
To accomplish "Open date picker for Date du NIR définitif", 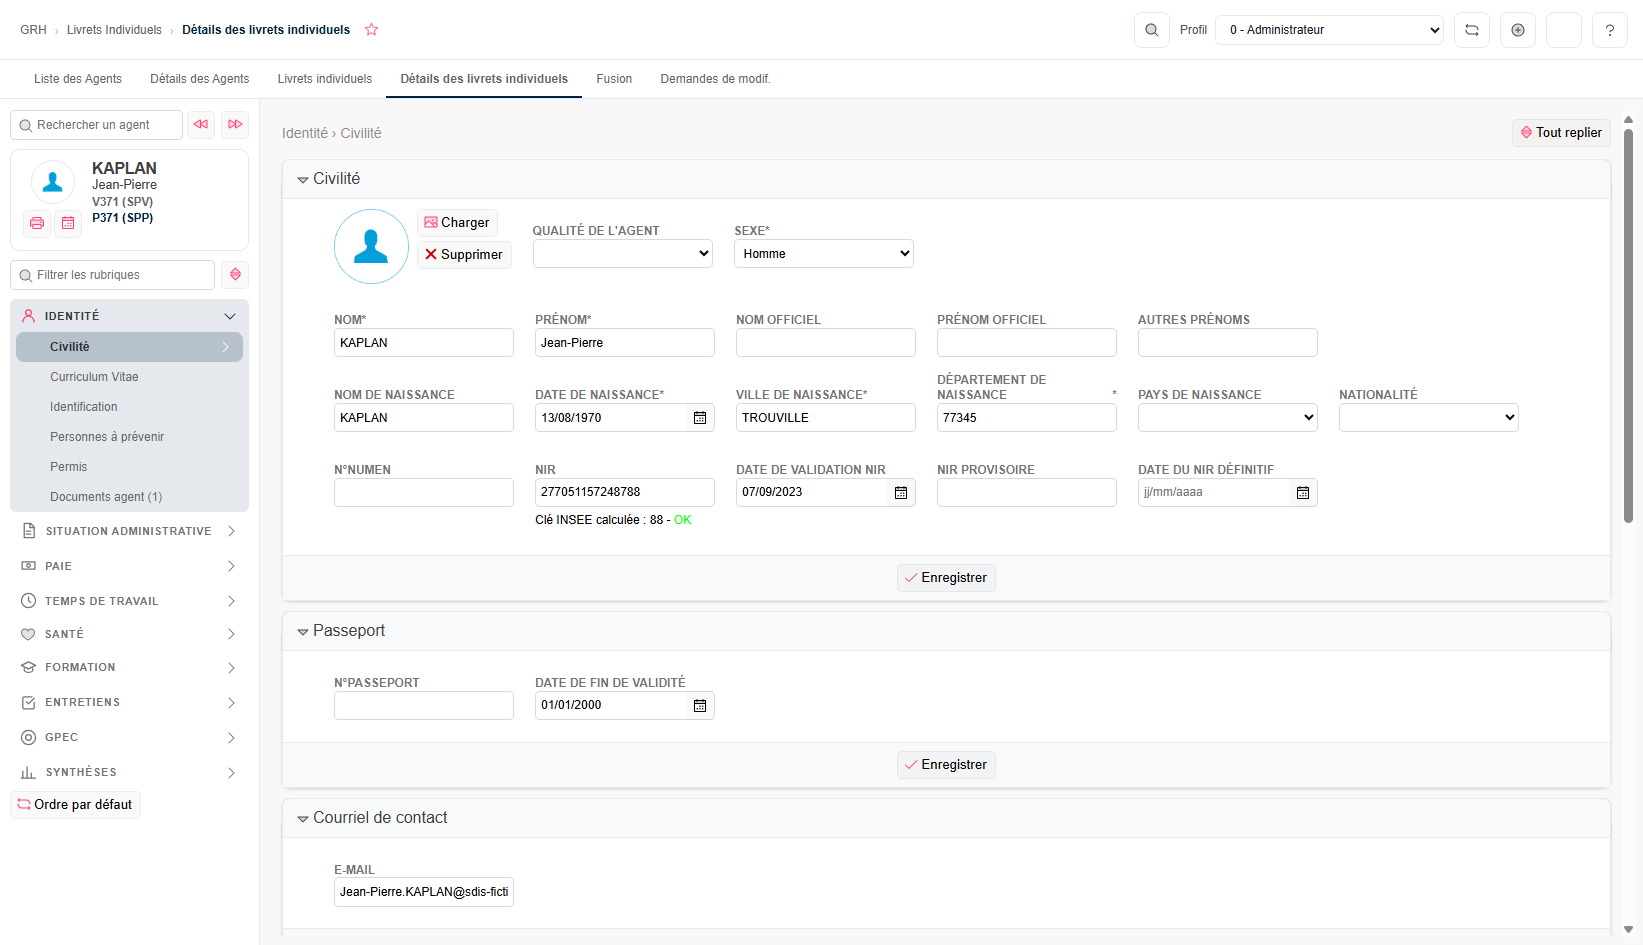I will [x=1303, y=492].
